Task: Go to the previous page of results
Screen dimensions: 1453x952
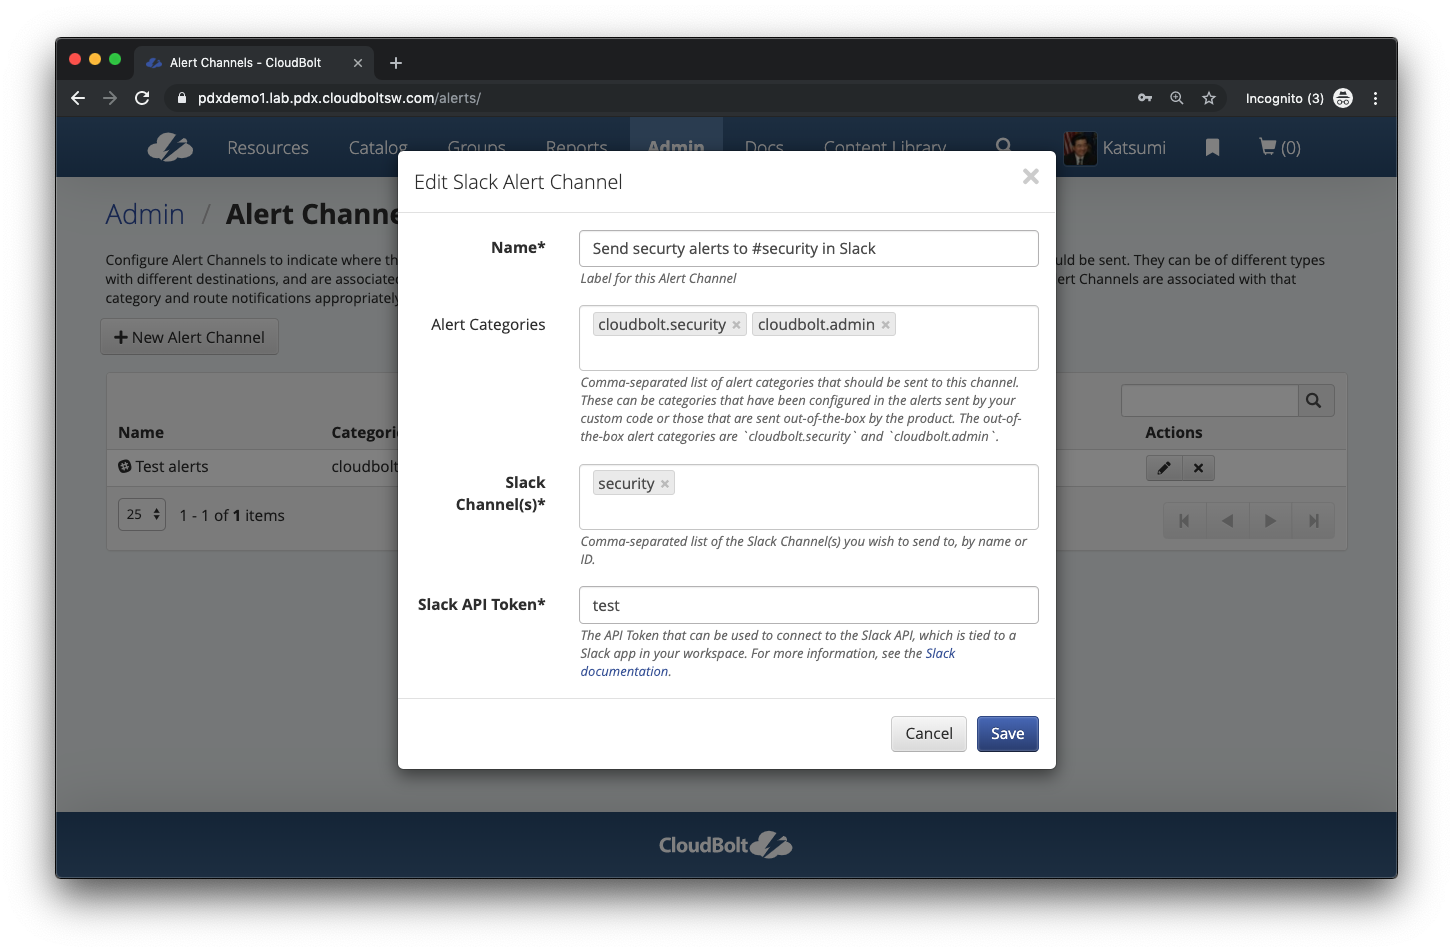Action: tap(1227, 521)
